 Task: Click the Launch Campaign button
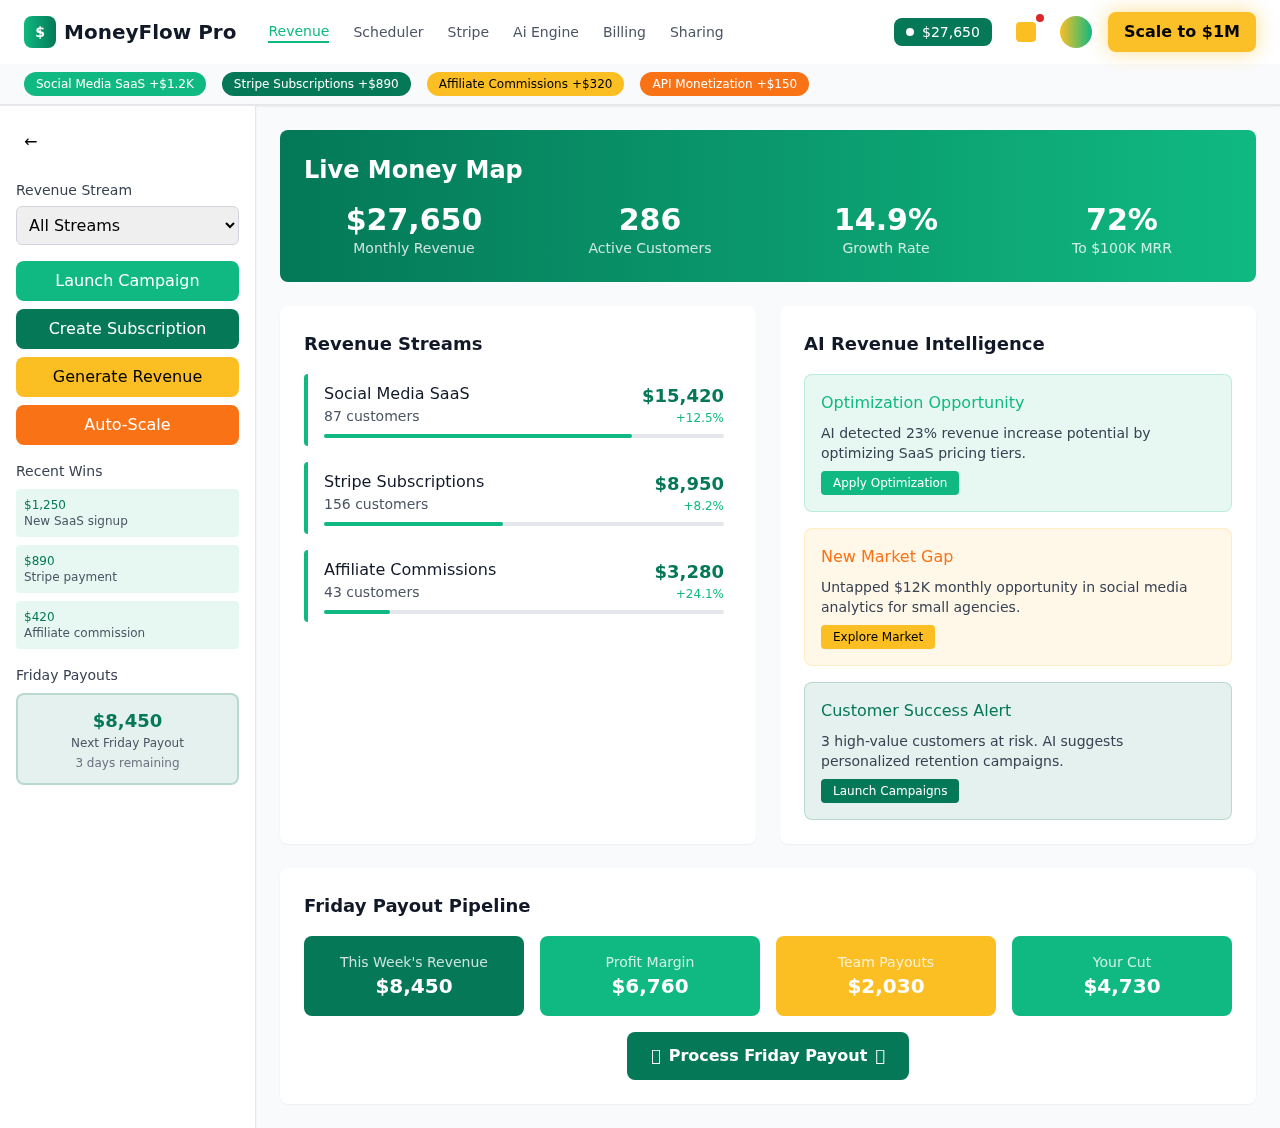[x=127, y=281]
